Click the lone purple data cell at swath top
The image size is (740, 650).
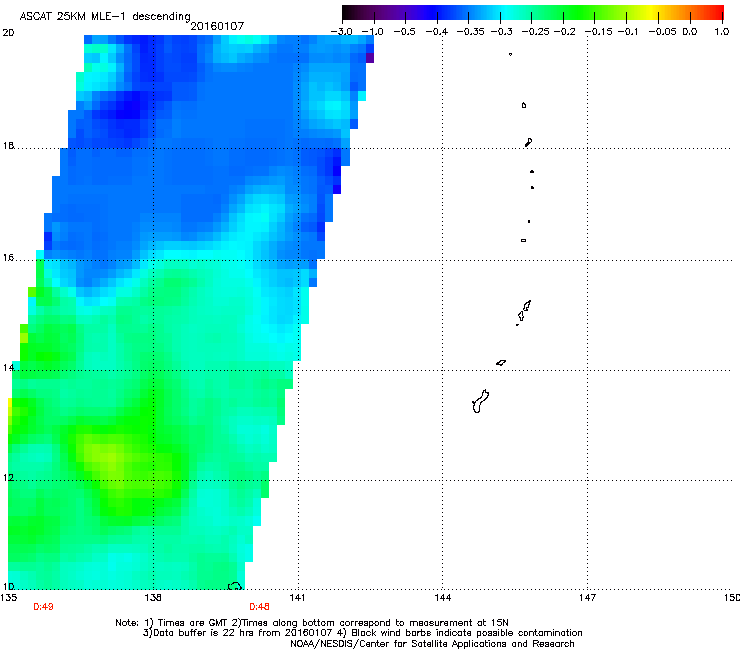(370, 58)
